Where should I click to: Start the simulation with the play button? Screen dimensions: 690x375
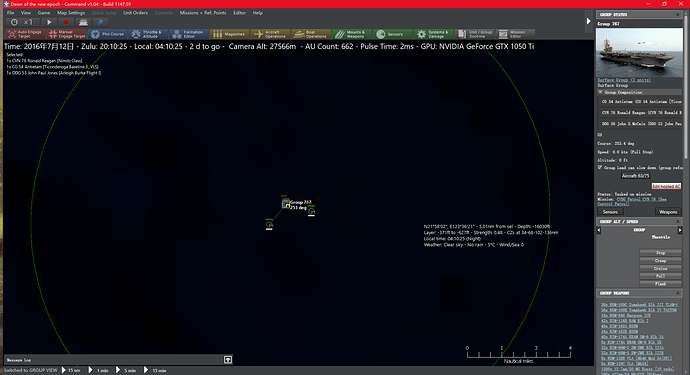[x=49, y=22]
